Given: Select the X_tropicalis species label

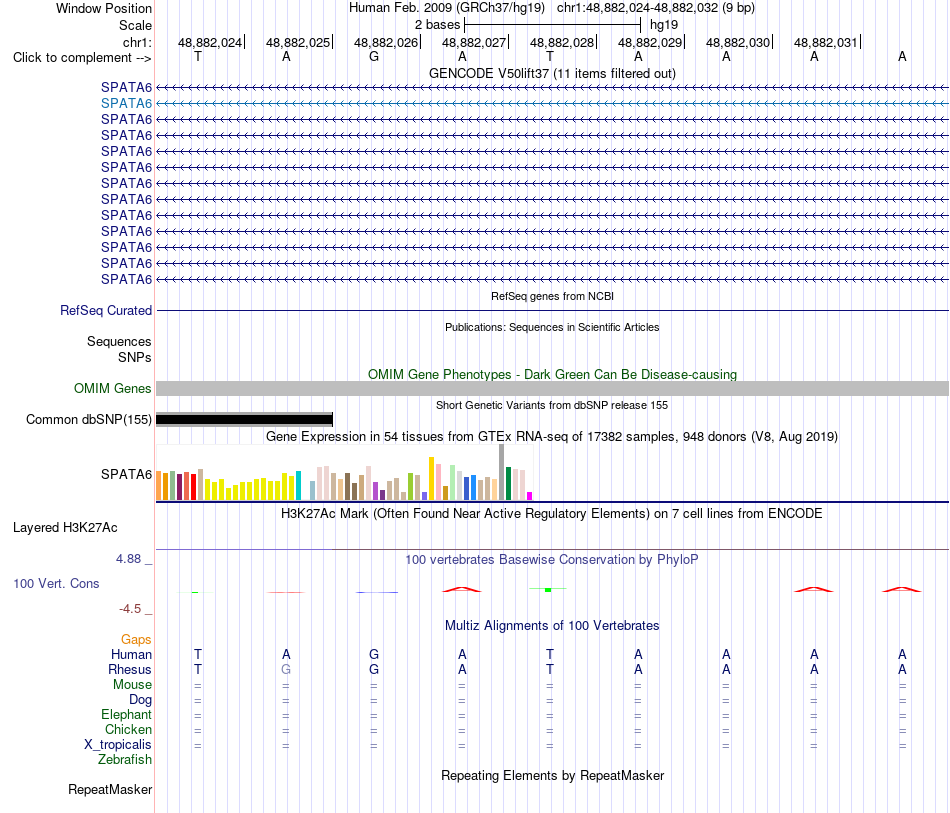Looking at the screenshot, I should click(x=118, y=745).
